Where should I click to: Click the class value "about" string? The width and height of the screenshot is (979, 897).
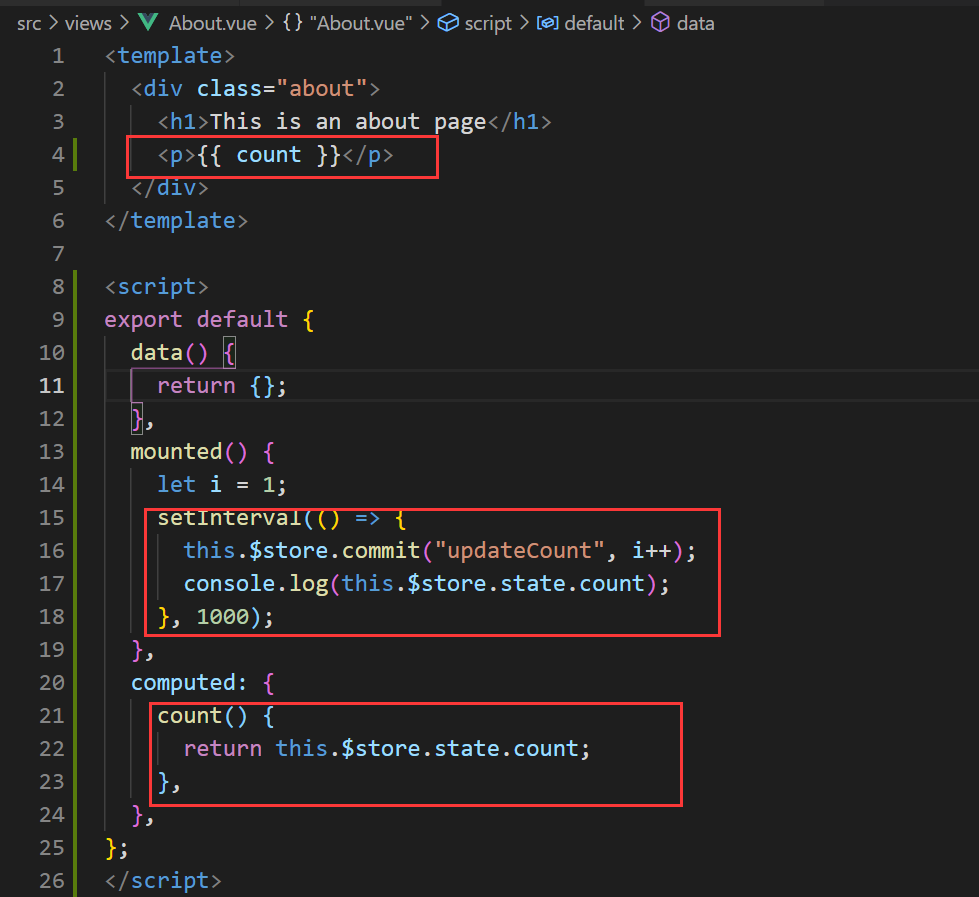[321, 89]
